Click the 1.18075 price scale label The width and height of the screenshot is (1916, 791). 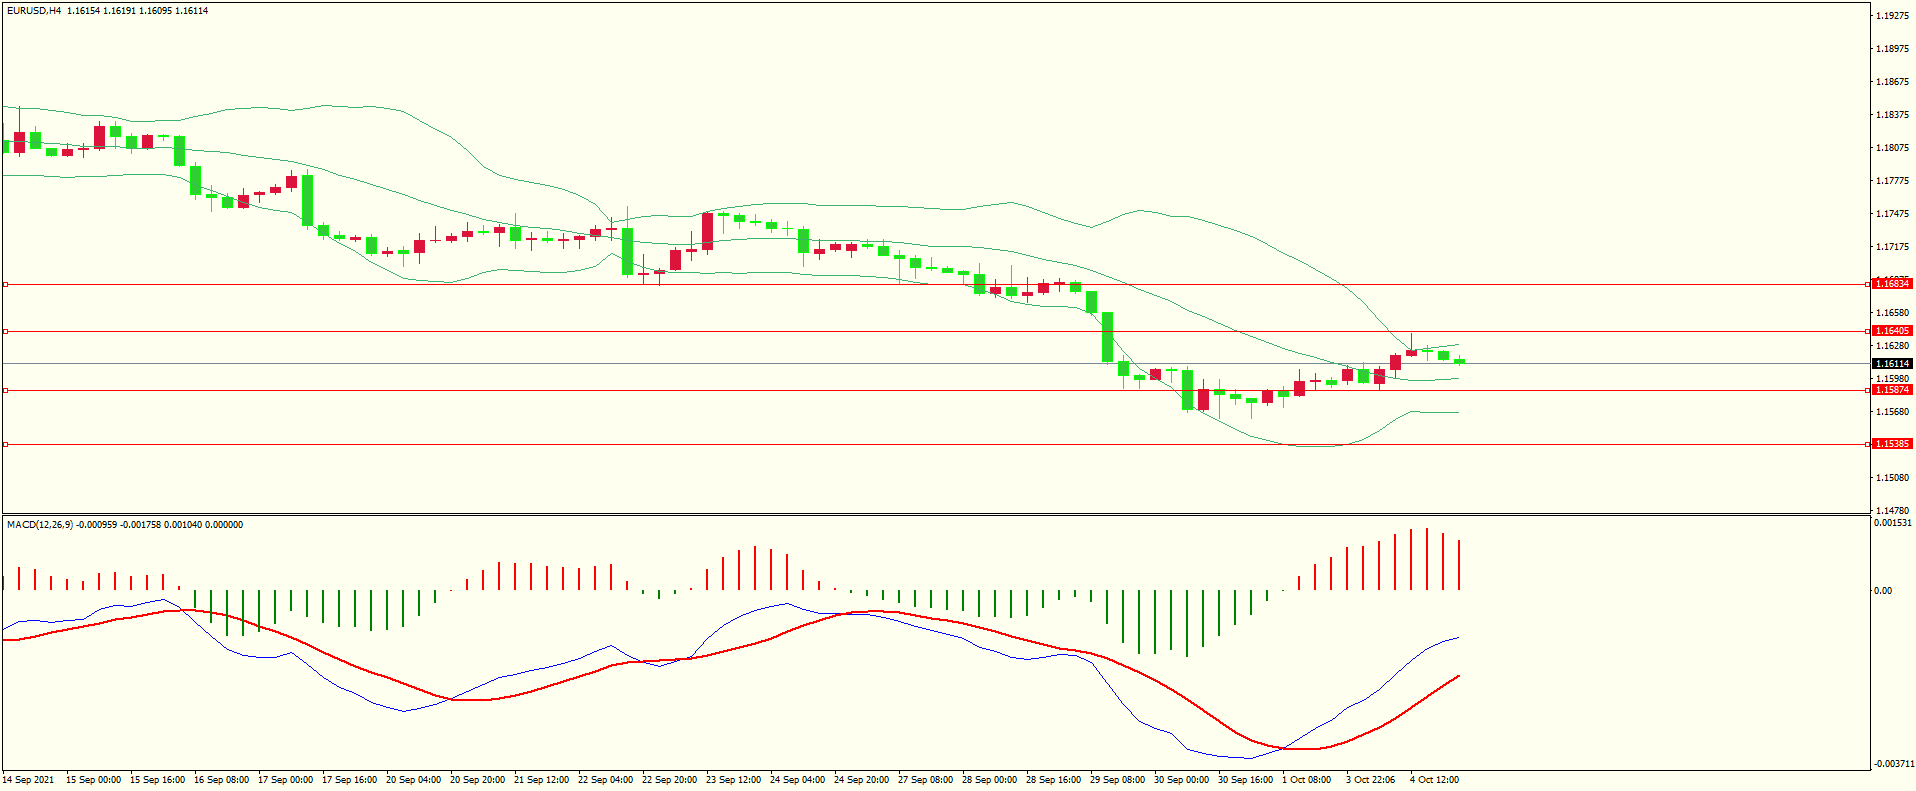[1893, 148]
